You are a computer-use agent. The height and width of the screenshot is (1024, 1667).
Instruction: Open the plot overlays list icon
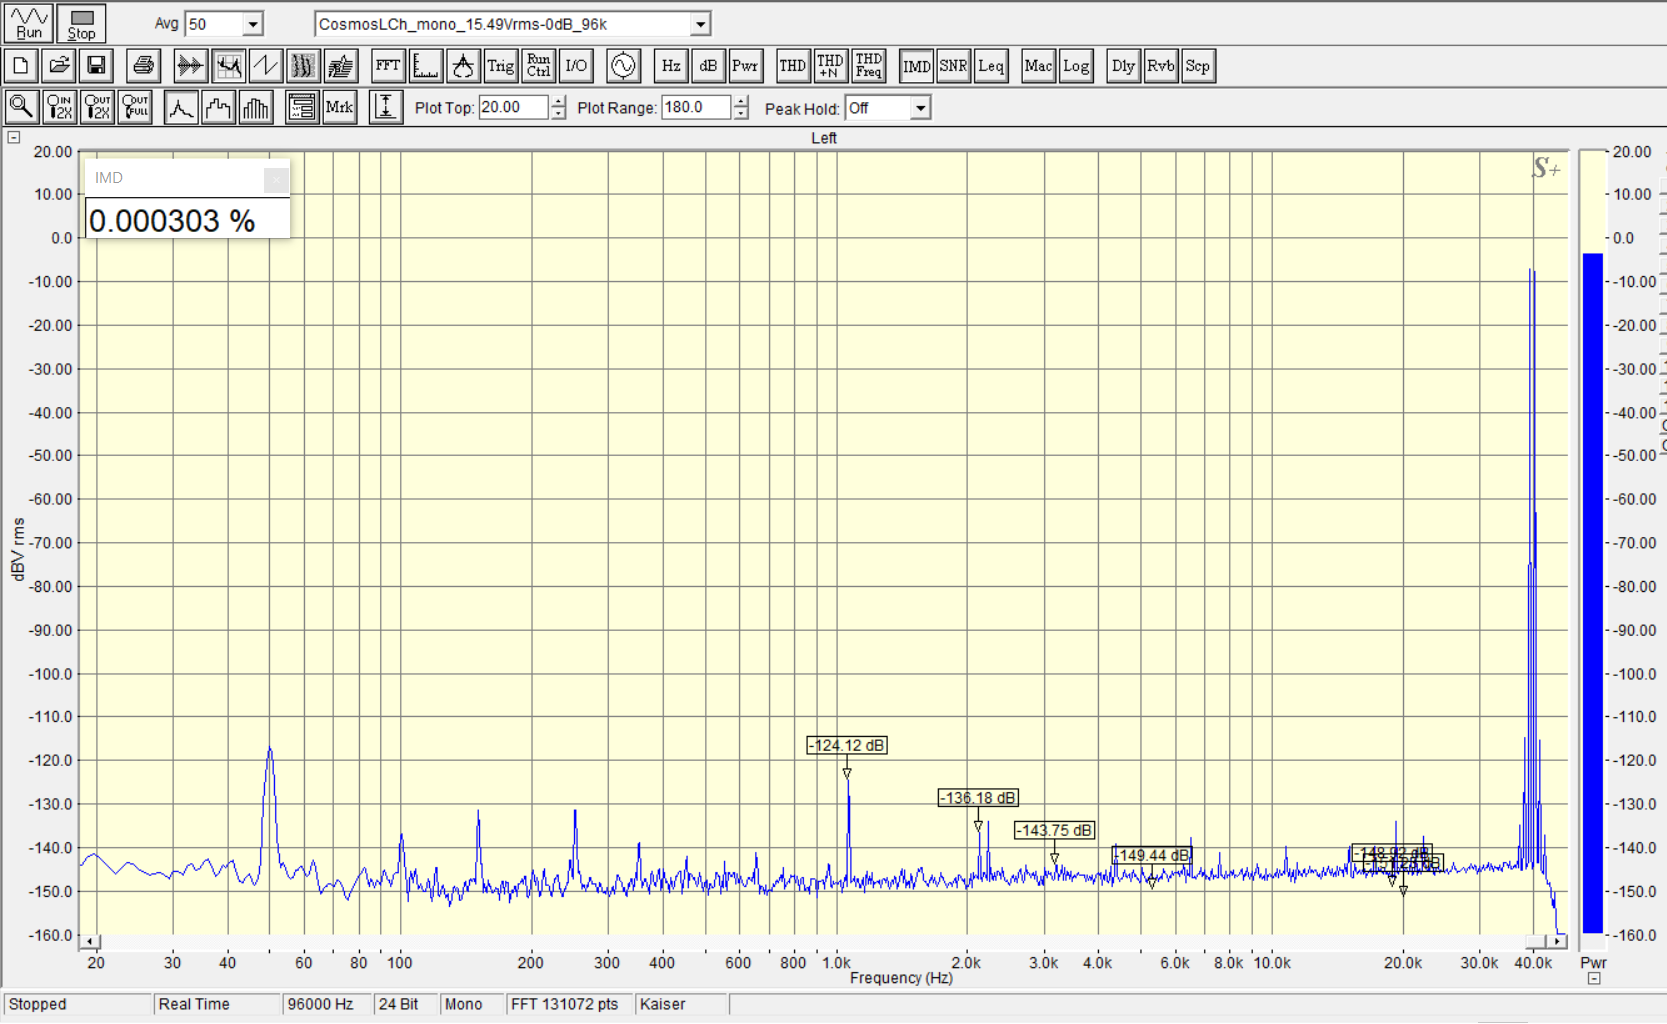pyautogui.click(x=302, y=107)
